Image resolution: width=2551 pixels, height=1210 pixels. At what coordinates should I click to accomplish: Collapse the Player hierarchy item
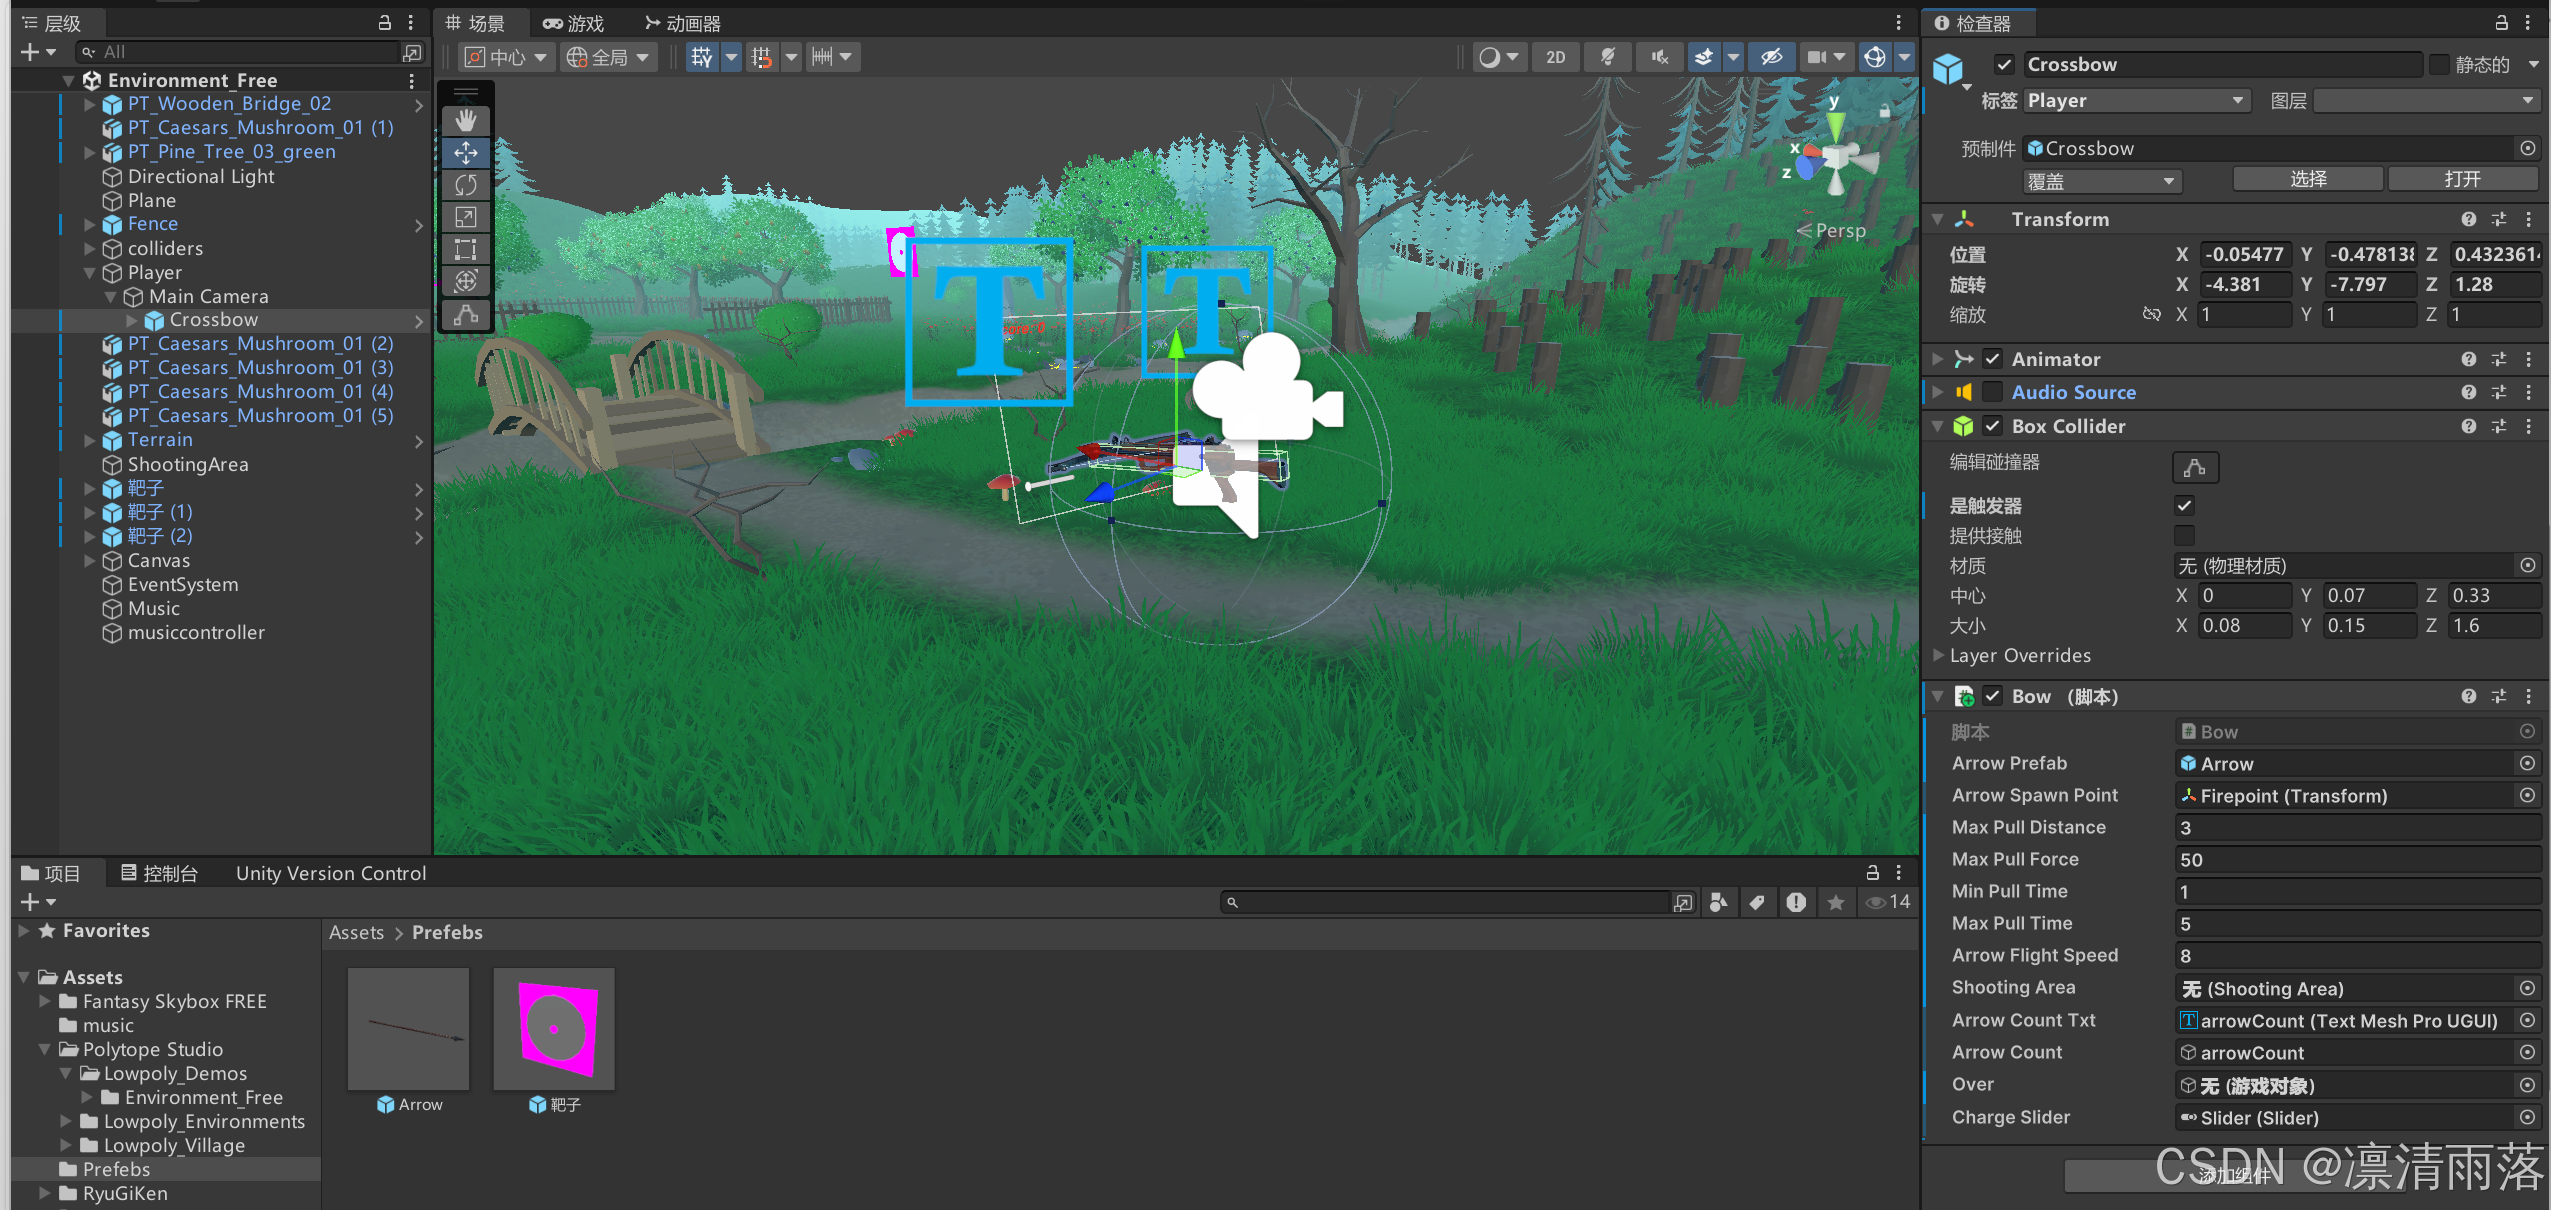[x=90, y=272]
